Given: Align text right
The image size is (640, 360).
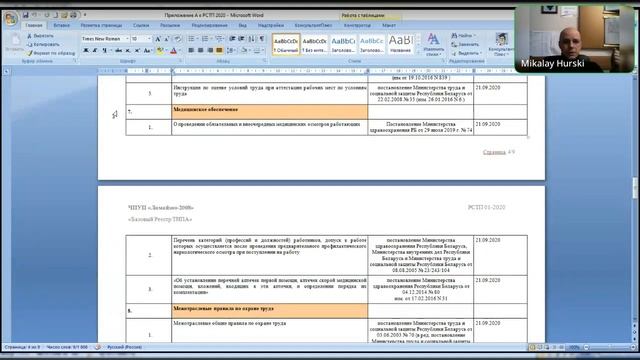Looking at the screenshot, I should click(x=210, y=51).
